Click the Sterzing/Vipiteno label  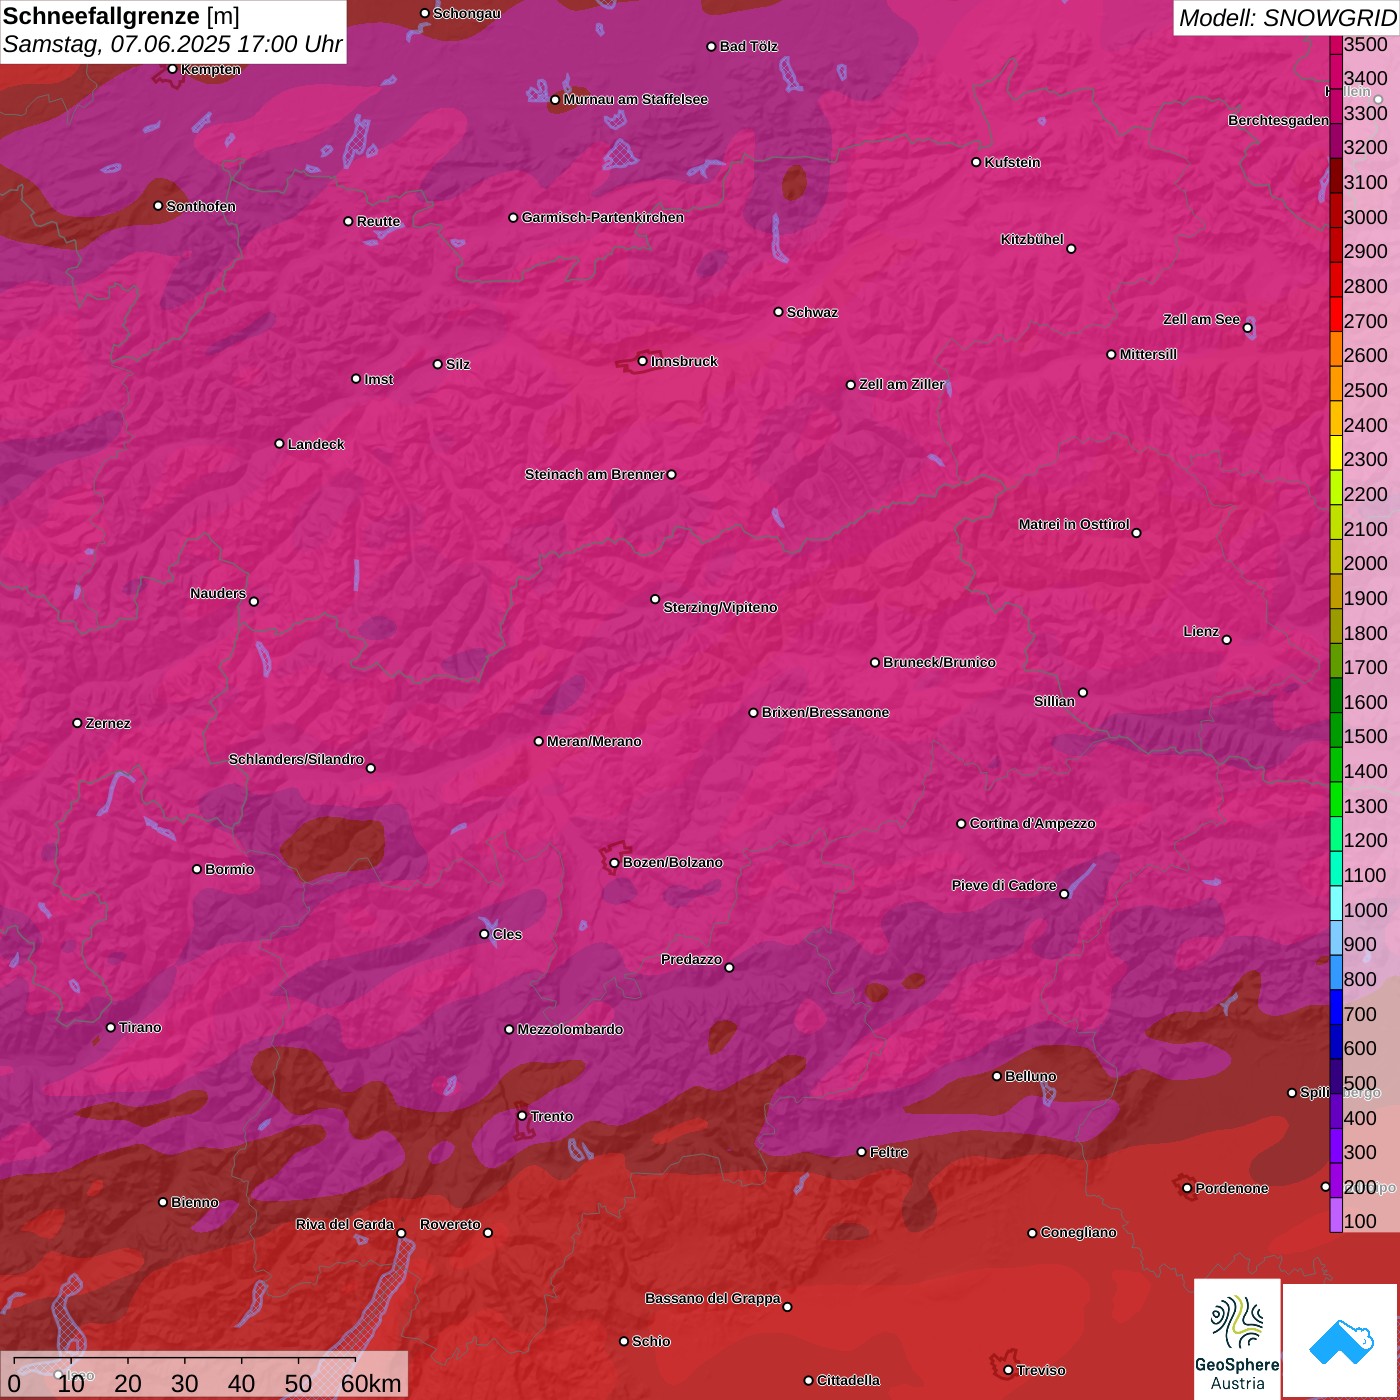tap(720, 607)
